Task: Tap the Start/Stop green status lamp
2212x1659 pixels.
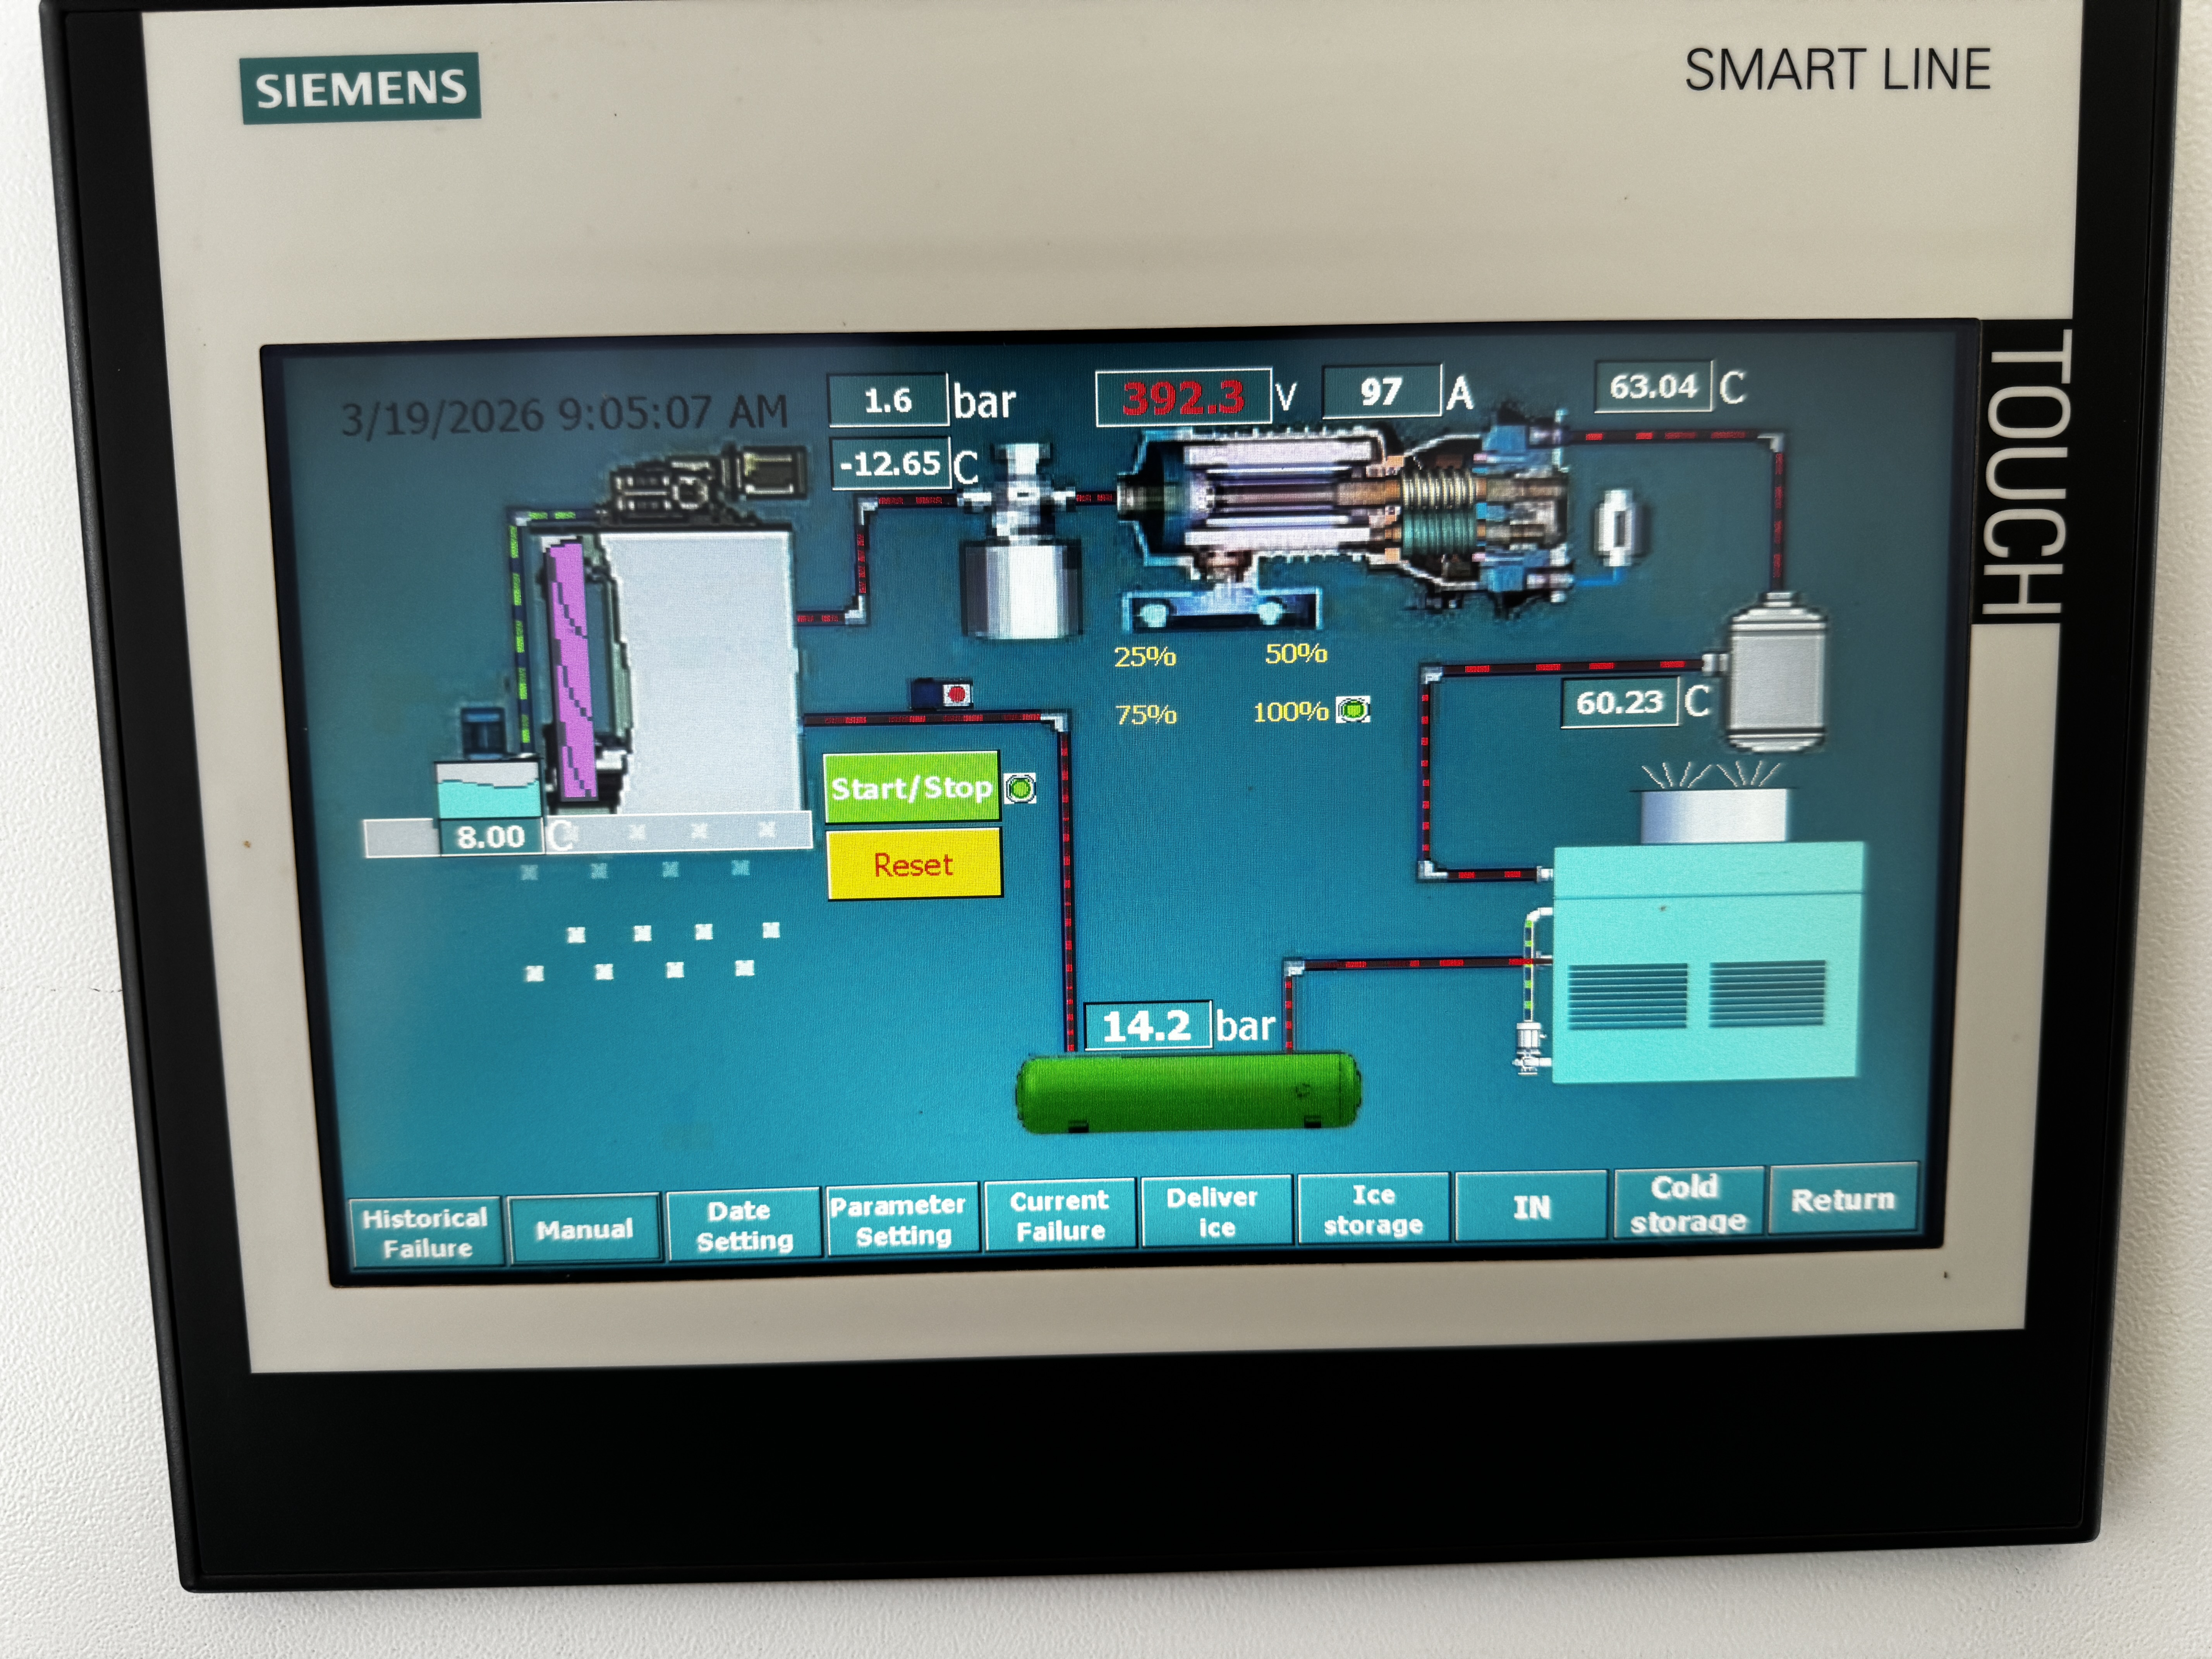Action: [1020, 788]
